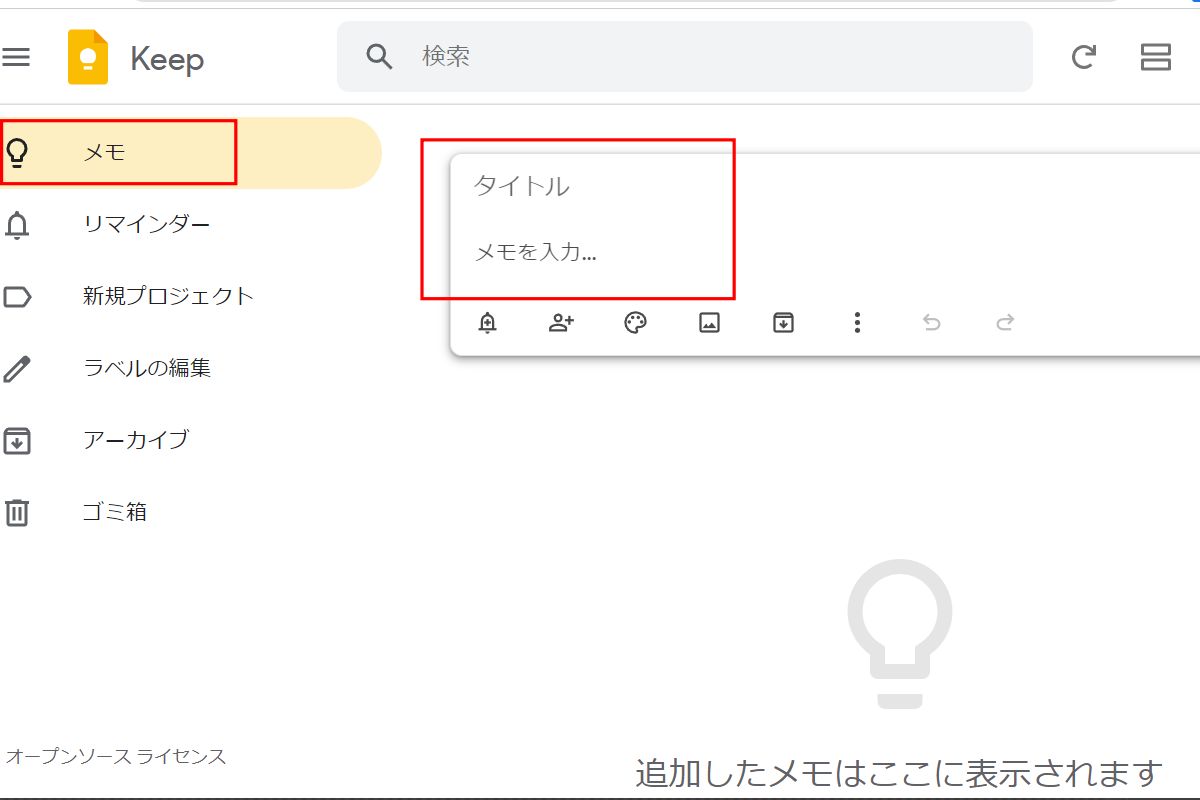Click the remind me bell icon
The width and height of the screenshot is (1200, 800).
(487, 323)
